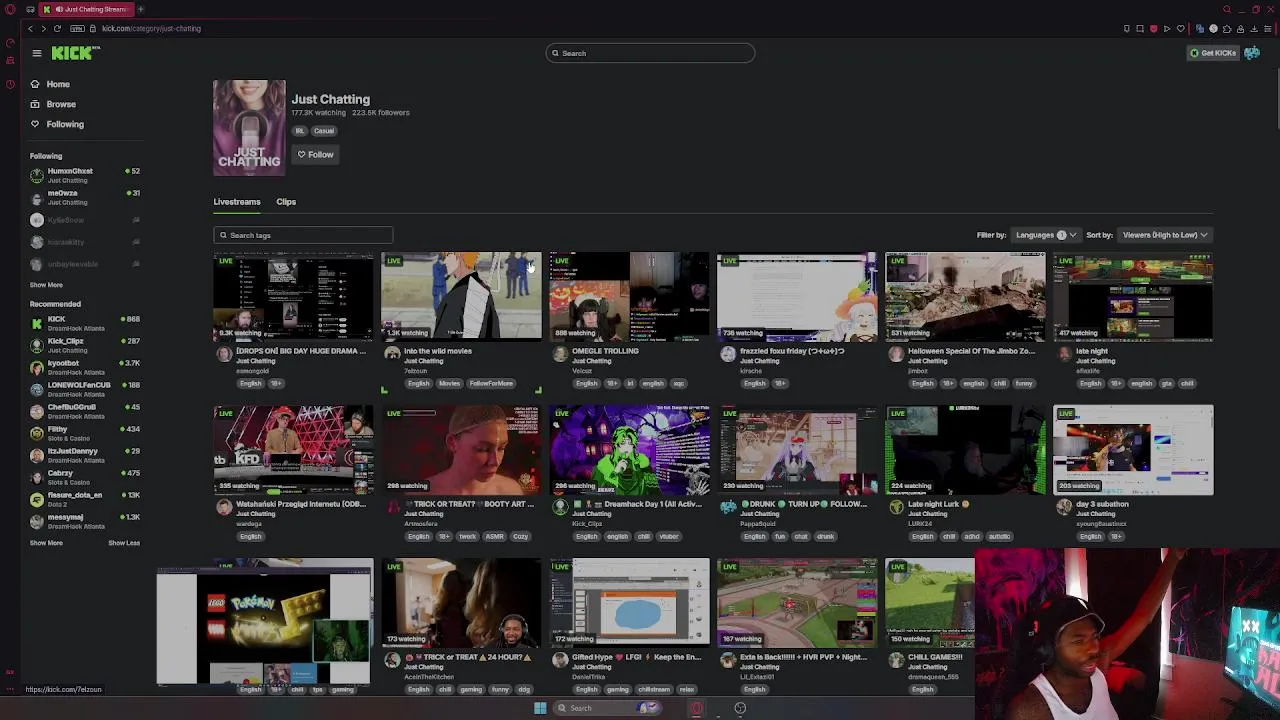The image size is (1280, 720).
Task: Open kyootbot recommended channel
Action: point(85,367)
